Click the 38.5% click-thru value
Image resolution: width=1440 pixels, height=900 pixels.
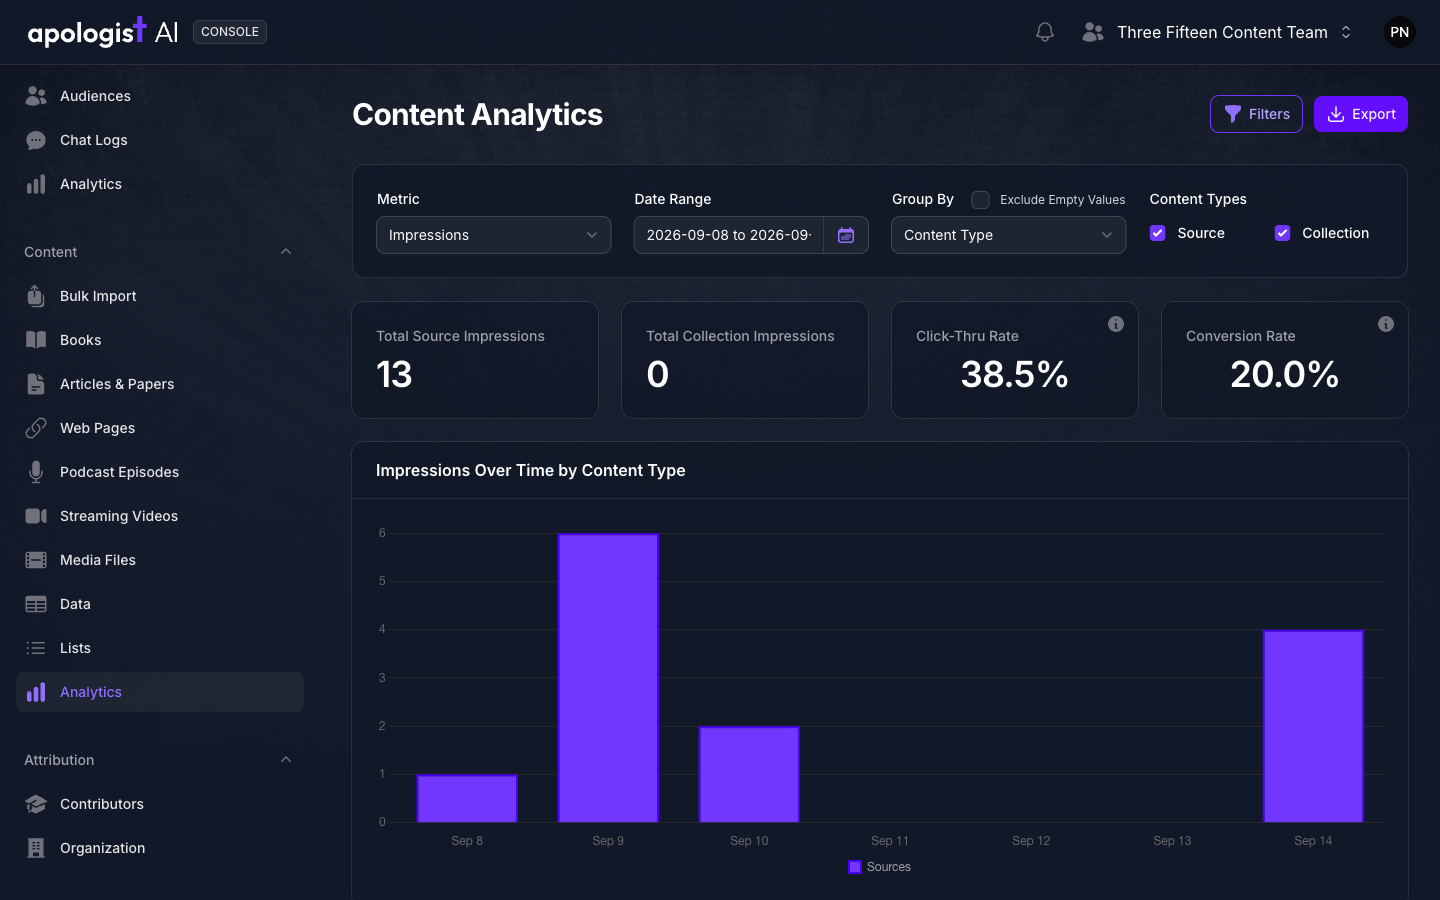coord(1014,374)
